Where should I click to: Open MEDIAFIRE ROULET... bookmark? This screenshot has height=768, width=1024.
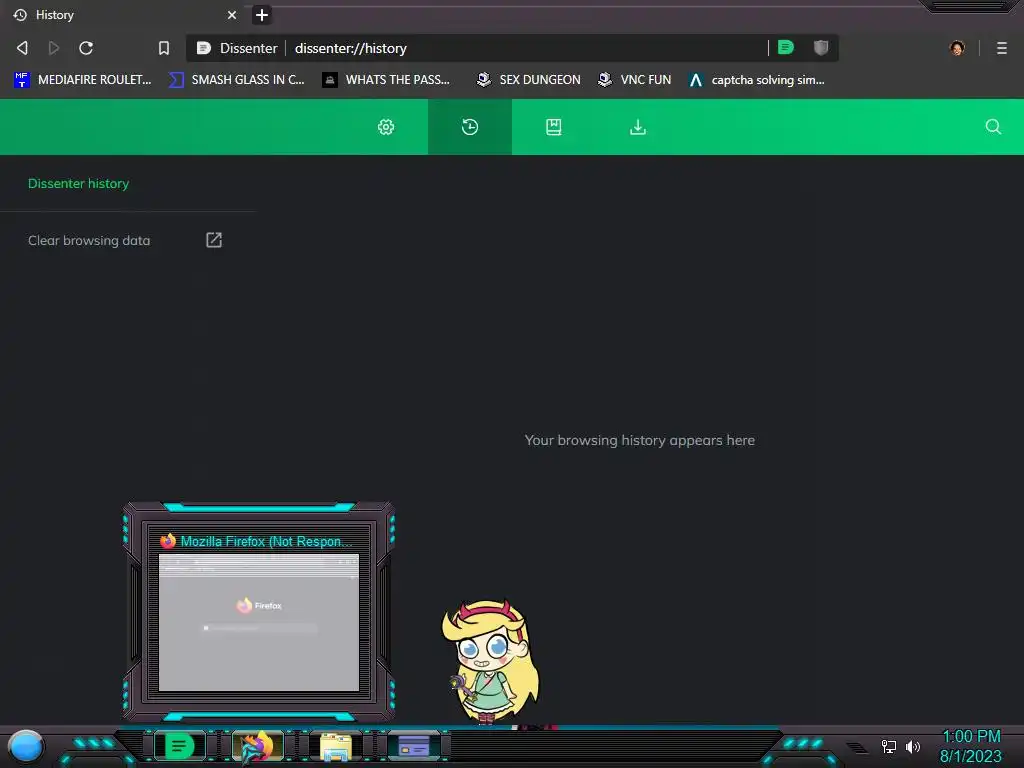(83, 80)
